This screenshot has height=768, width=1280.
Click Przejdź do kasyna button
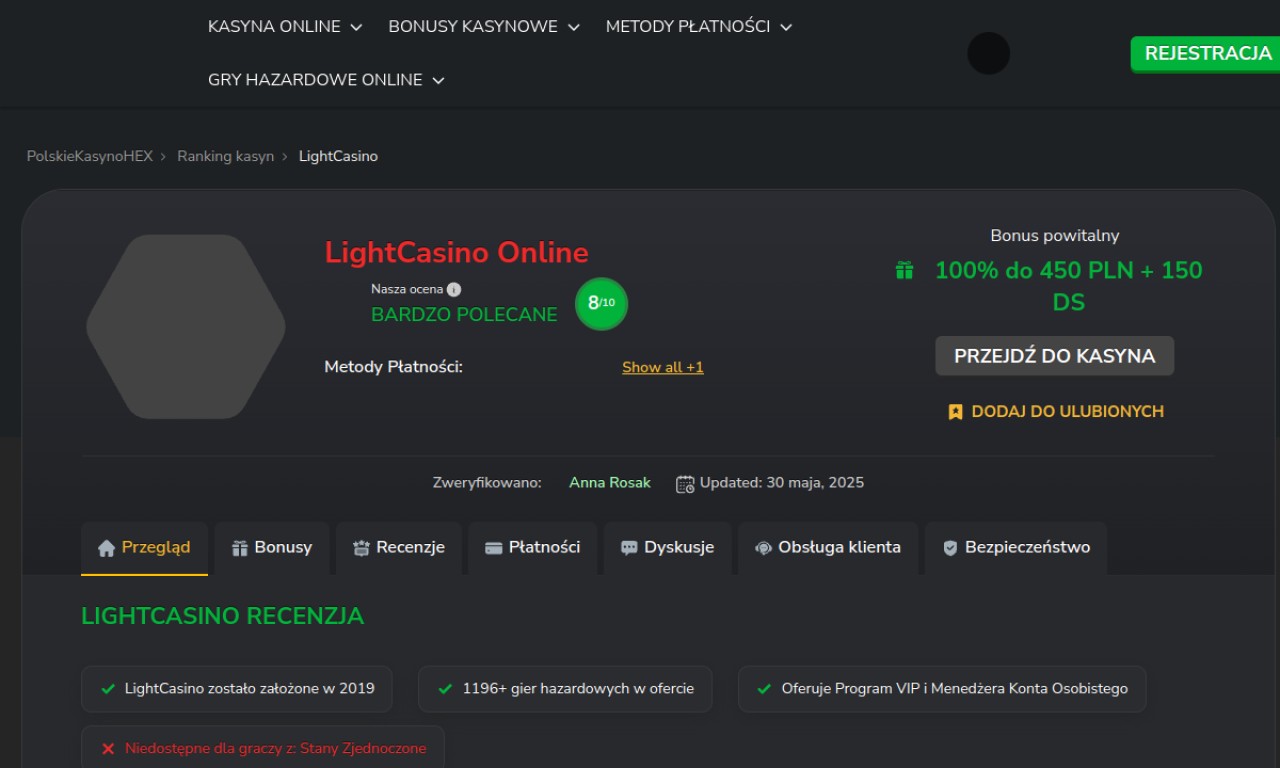click(x=1055, y=356)
